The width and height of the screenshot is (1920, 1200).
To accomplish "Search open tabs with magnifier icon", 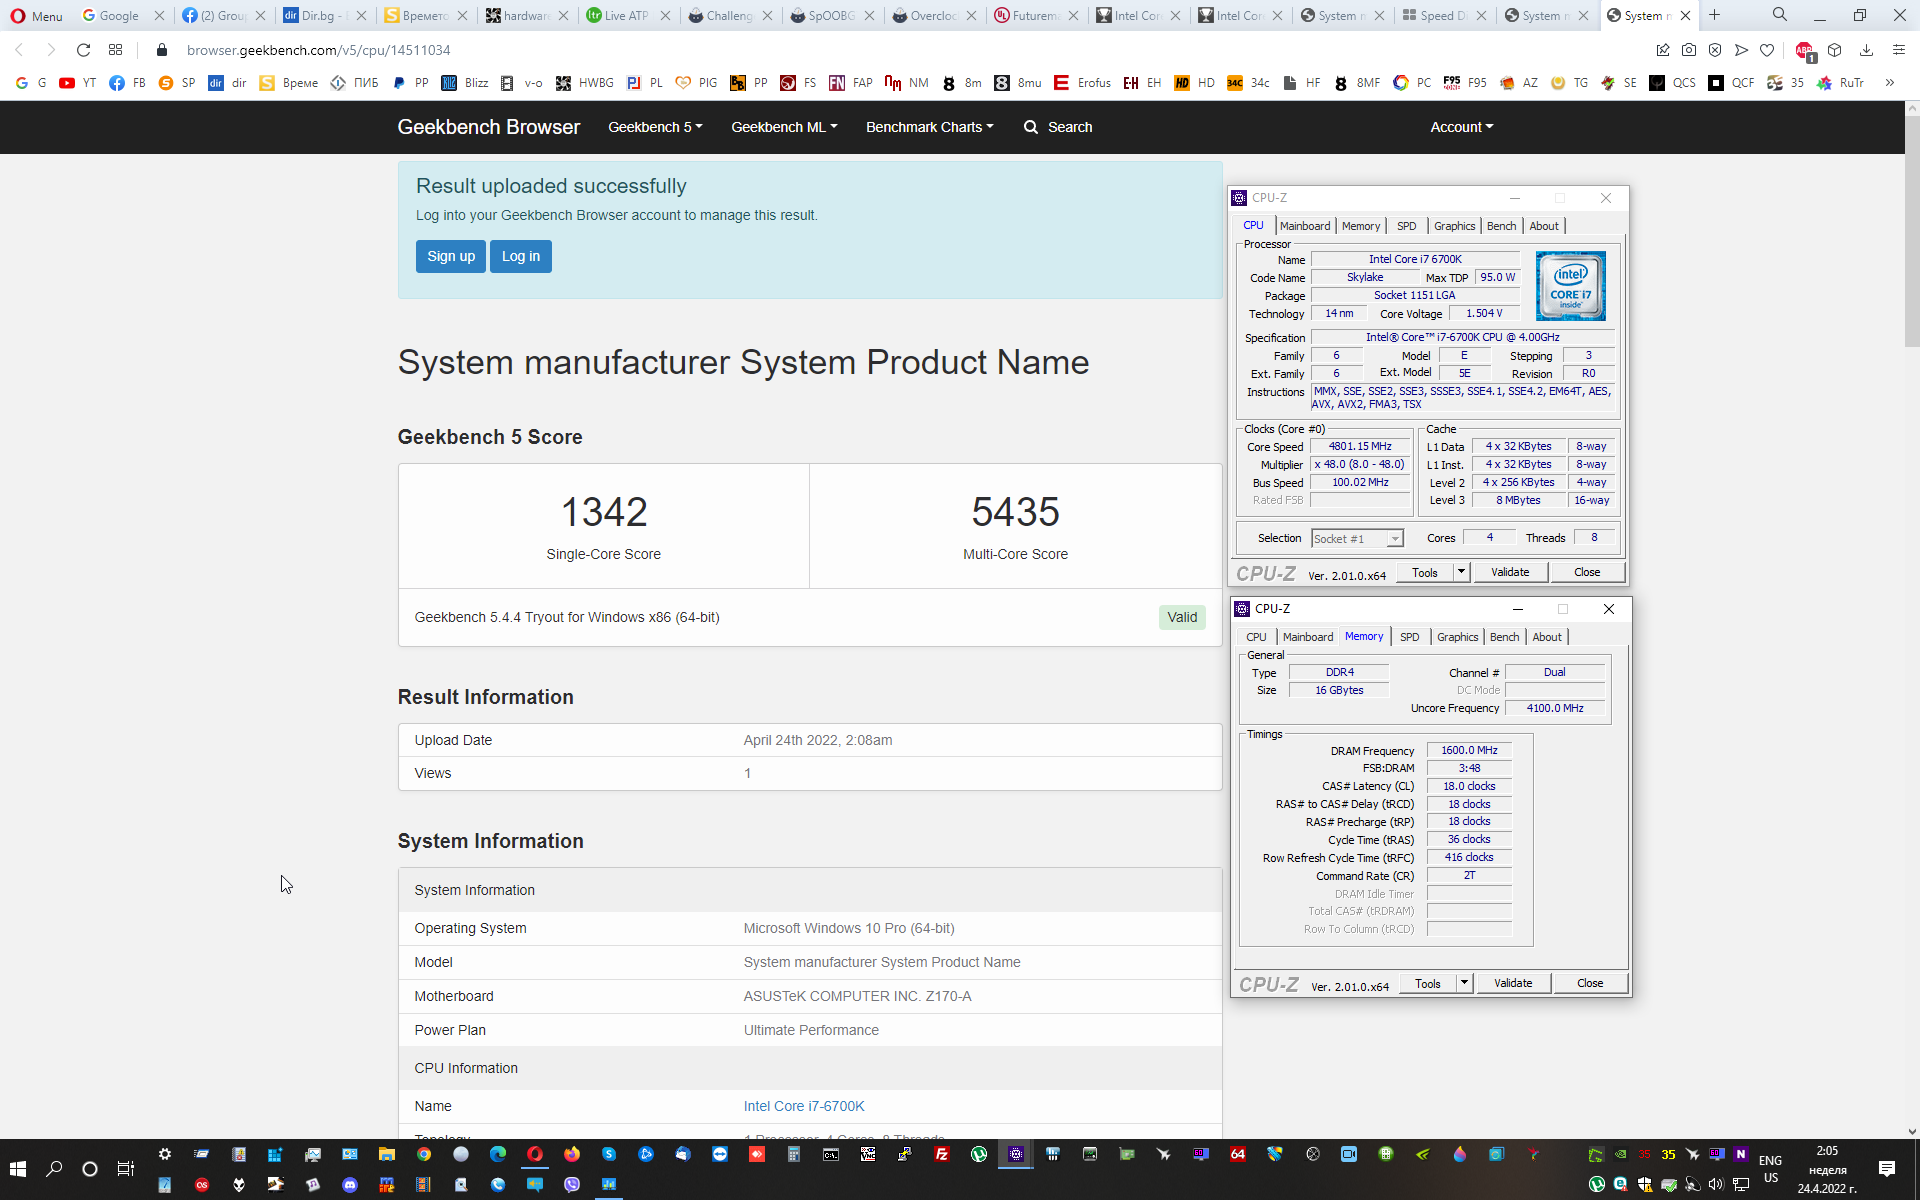I will click(1780, 15).
